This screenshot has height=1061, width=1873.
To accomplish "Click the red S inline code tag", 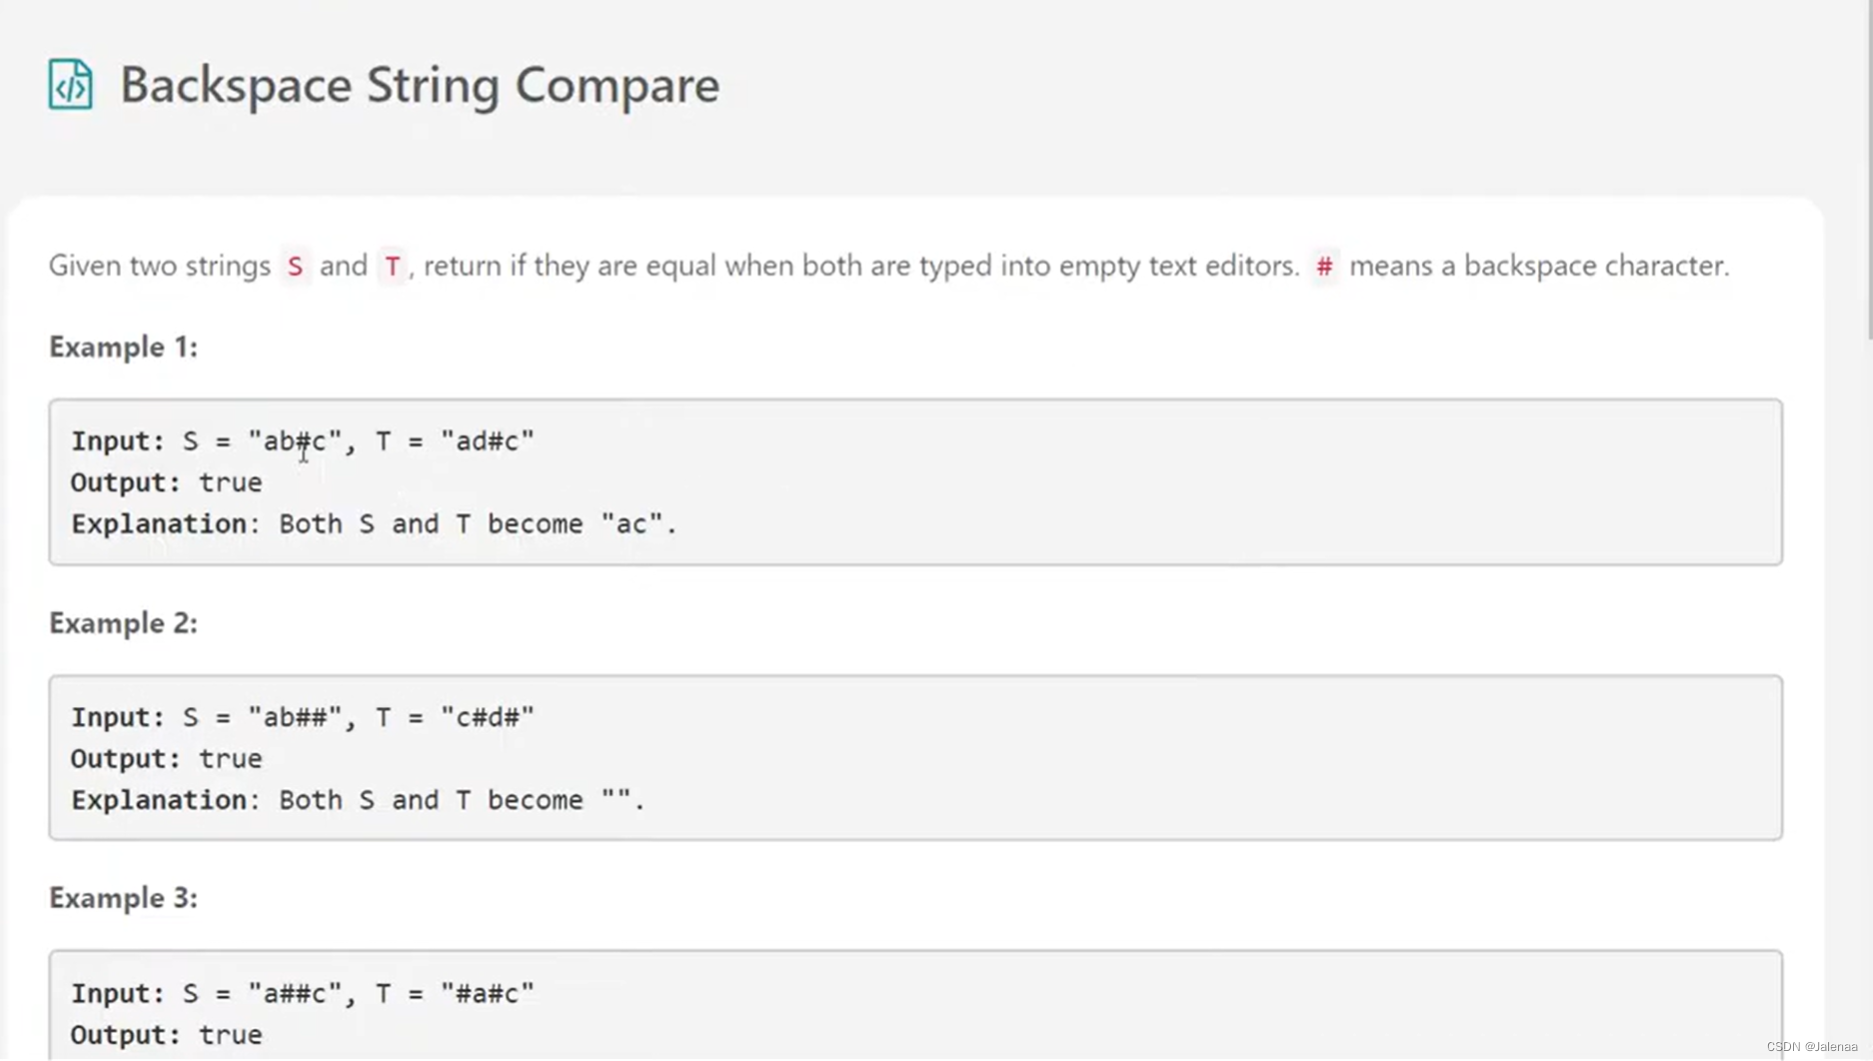I will click(x=295, y=266).
